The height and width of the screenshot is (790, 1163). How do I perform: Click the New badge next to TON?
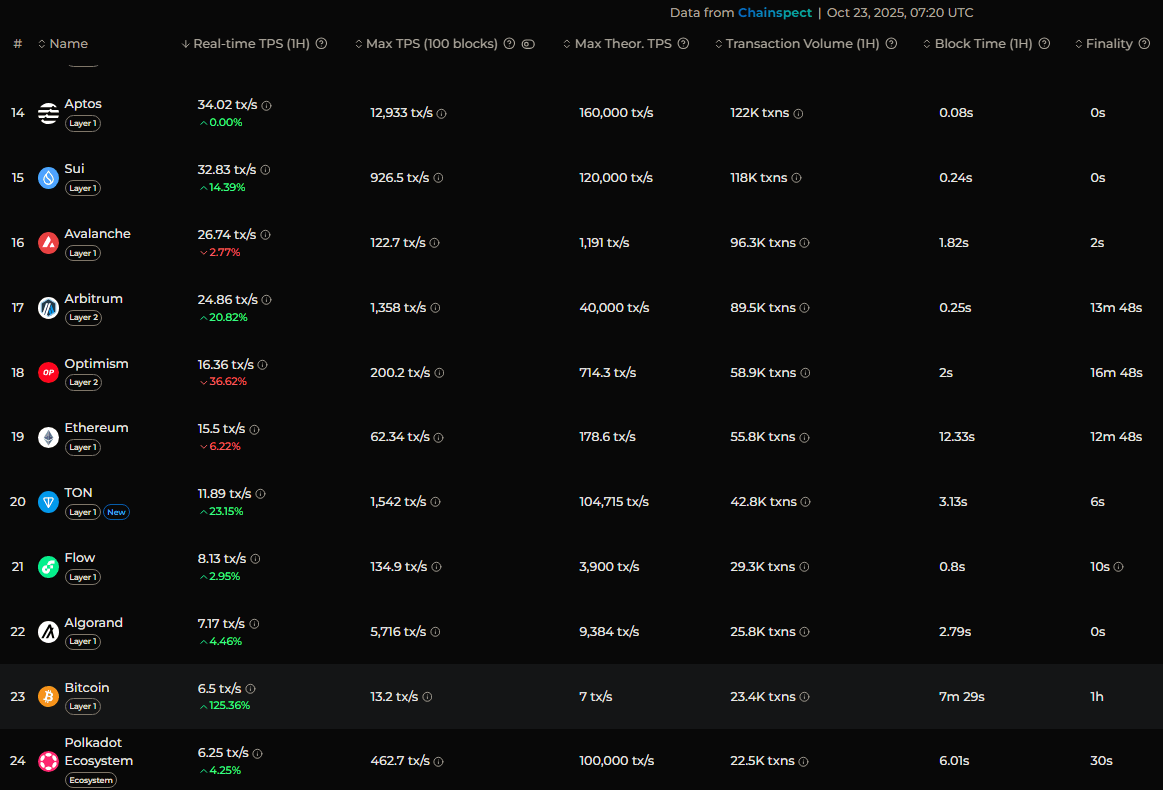pos(116,511)
